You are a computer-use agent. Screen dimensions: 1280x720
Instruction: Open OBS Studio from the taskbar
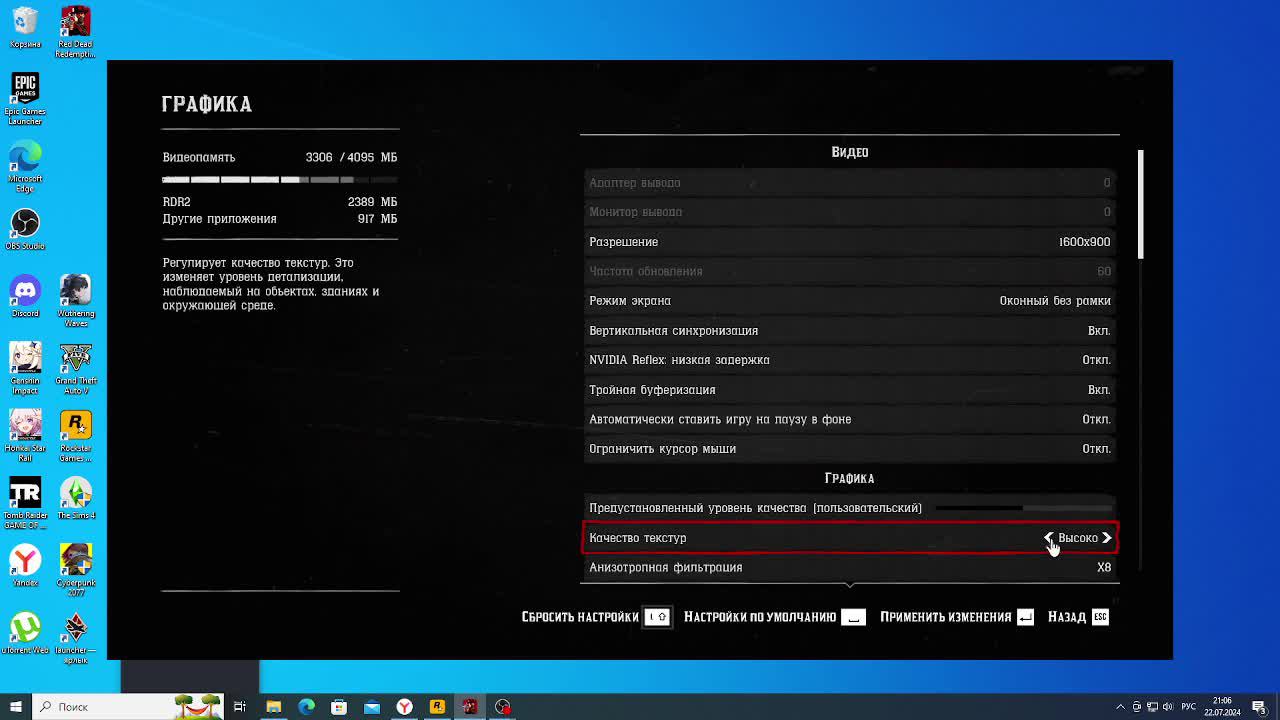(x=503, y=707)
